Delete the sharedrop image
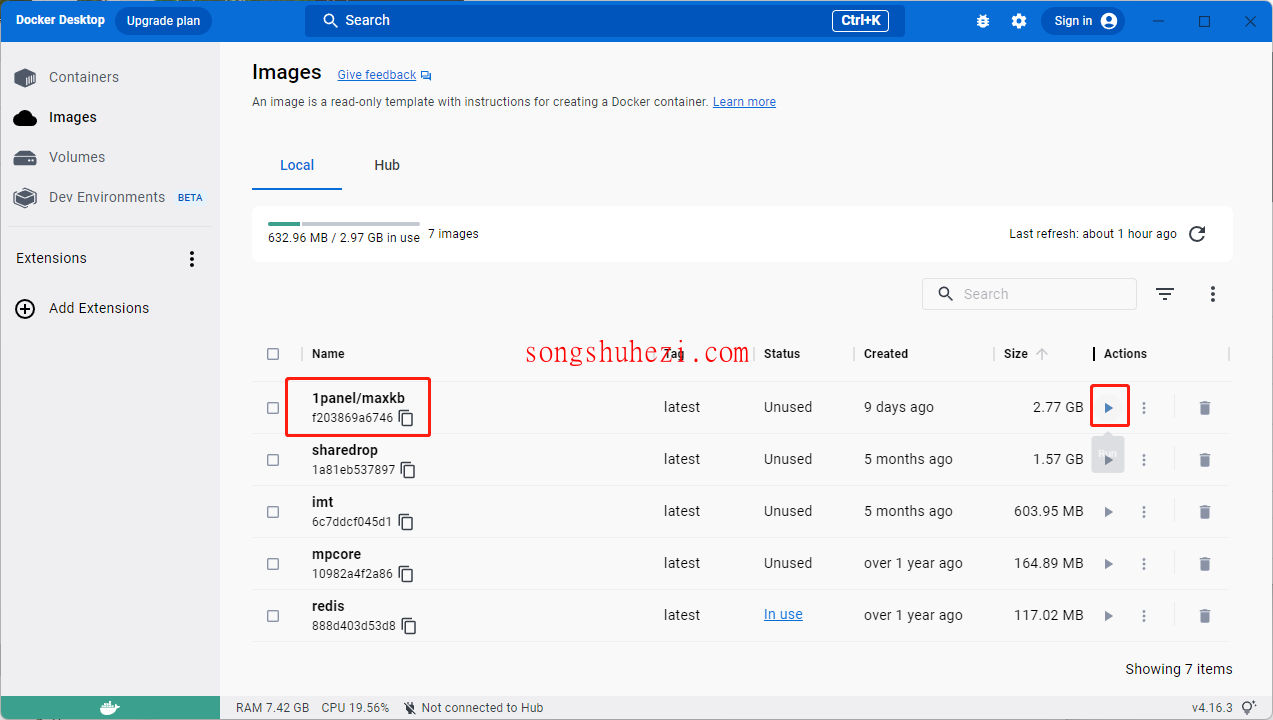This screenshot has width=1273, height=720. point(1205,460)
